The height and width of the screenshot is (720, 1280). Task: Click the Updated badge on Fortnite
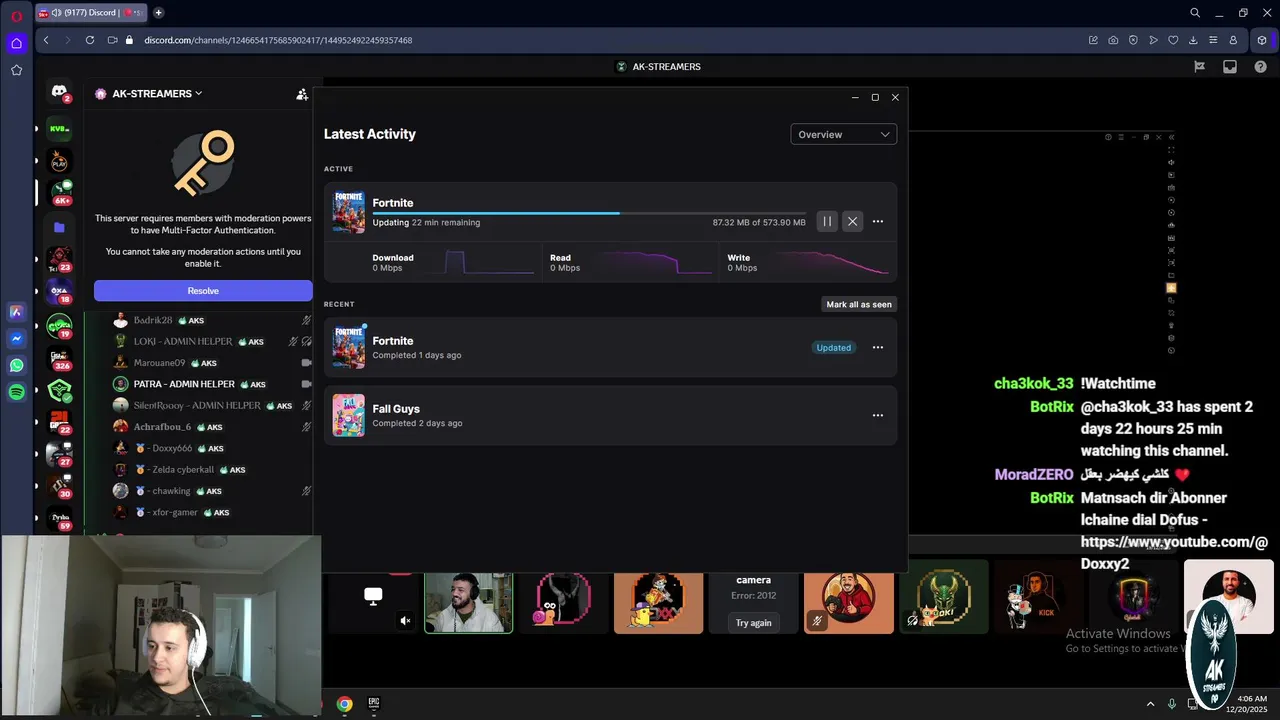pyautogui.click(x=833, y=348)
